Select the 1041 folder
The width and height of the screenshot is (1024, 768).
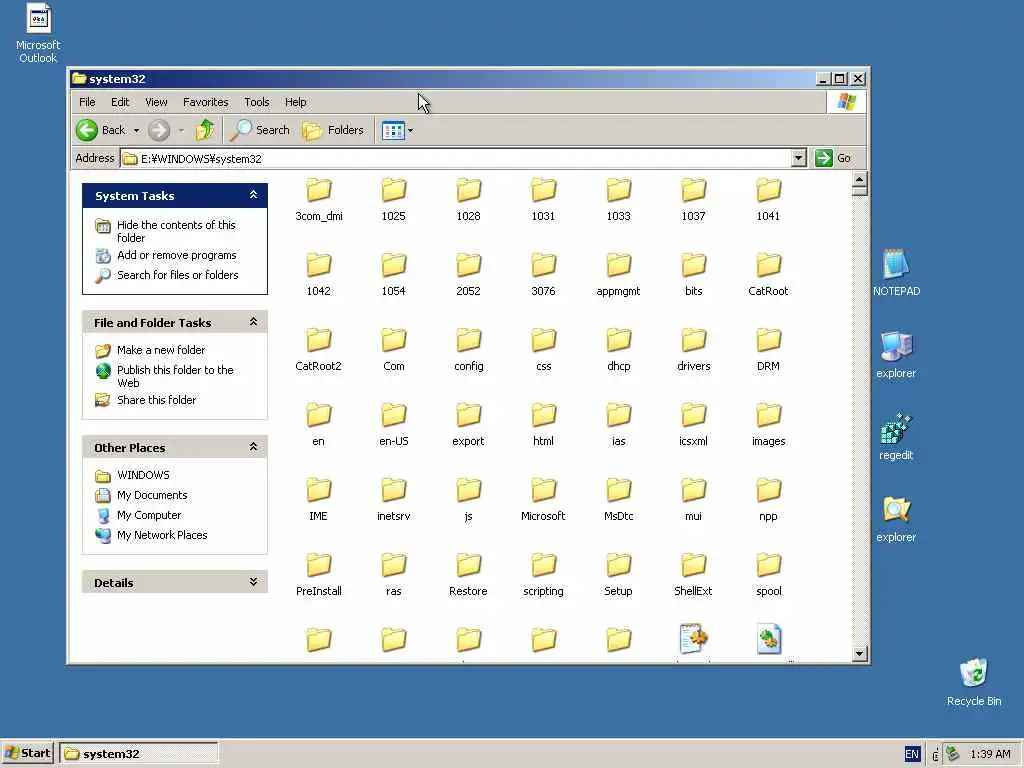click(x=769, y=200)
